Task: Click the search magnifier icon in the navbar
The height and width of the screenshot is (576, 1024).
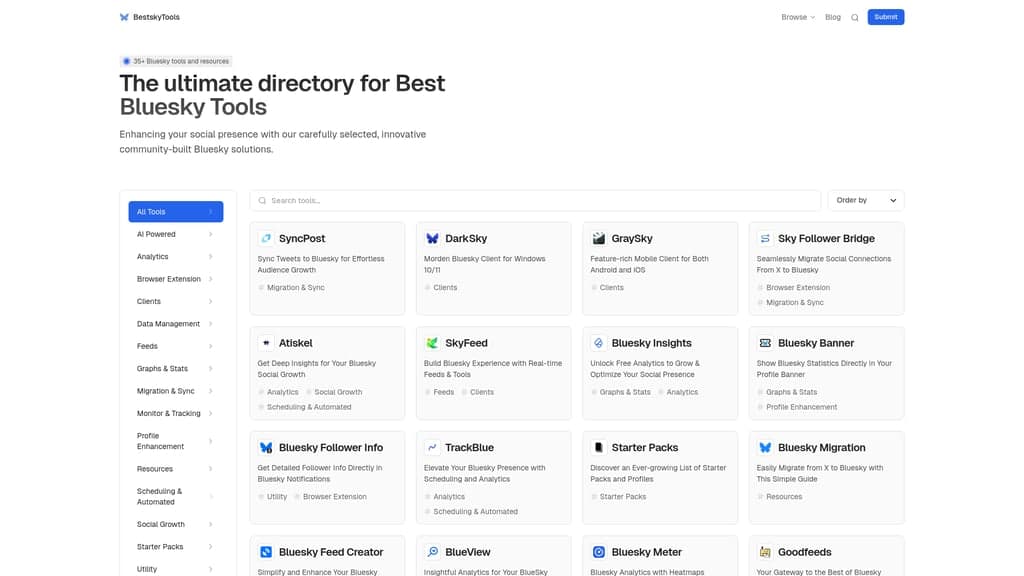Action: tap(855, 17)
